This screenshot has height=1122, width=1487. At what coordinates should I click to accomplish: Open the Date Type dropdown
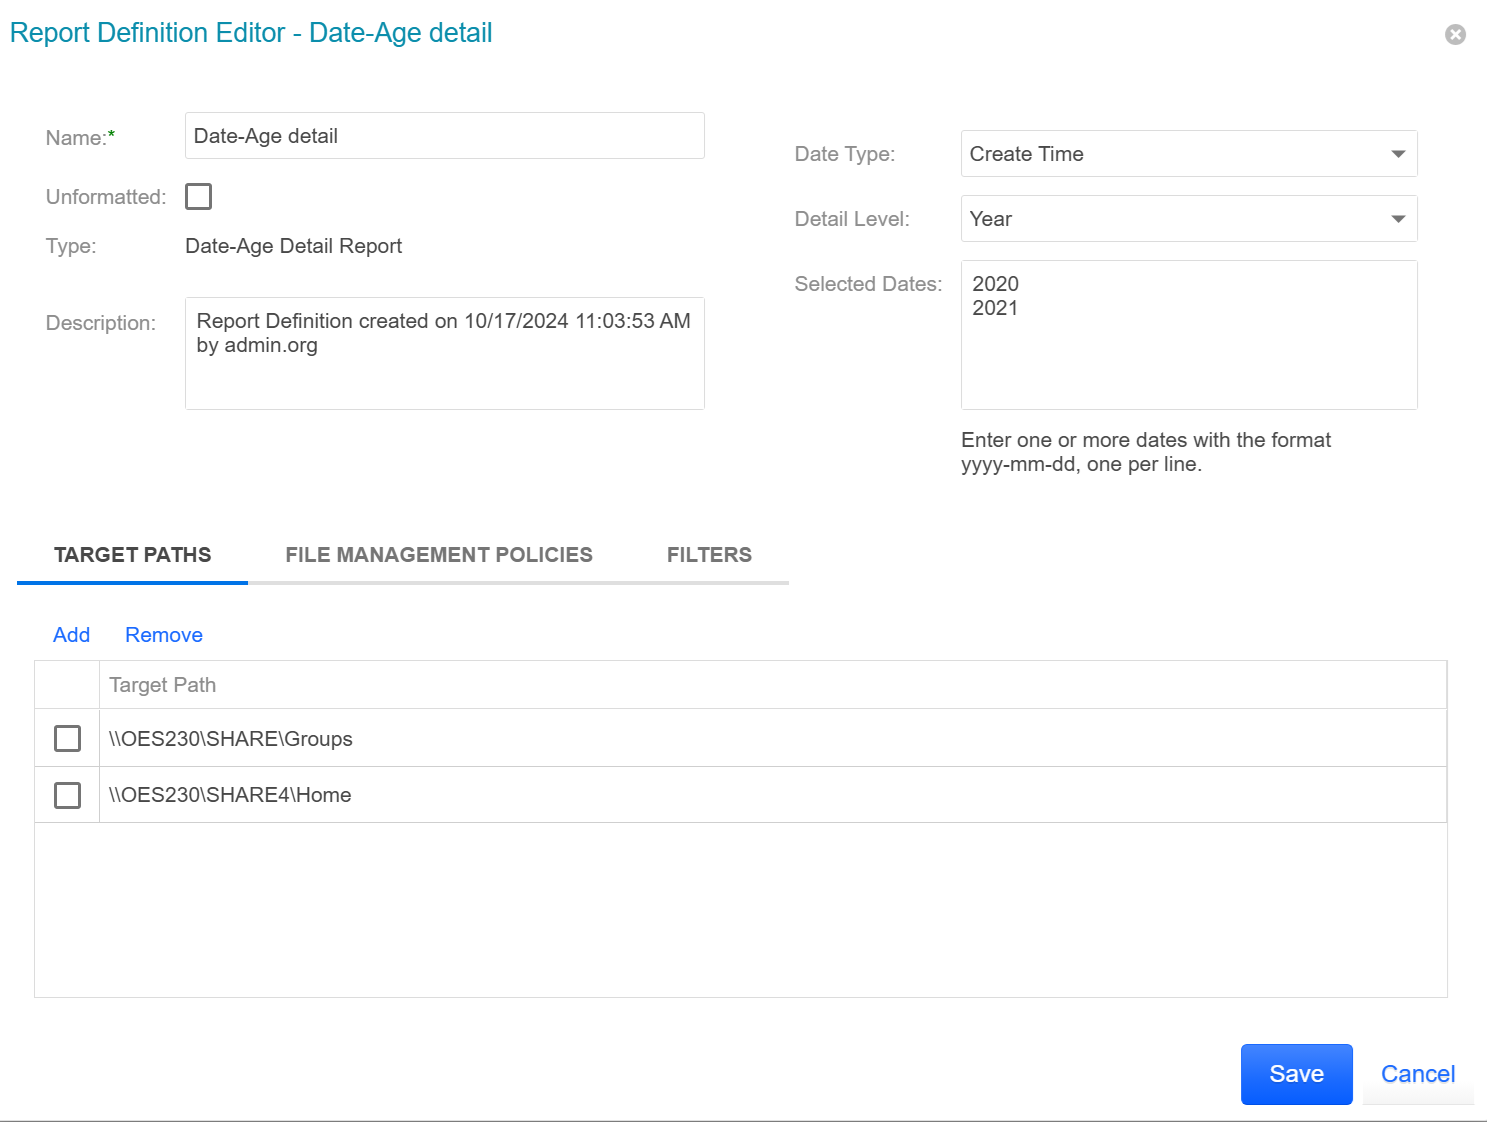1189,154
